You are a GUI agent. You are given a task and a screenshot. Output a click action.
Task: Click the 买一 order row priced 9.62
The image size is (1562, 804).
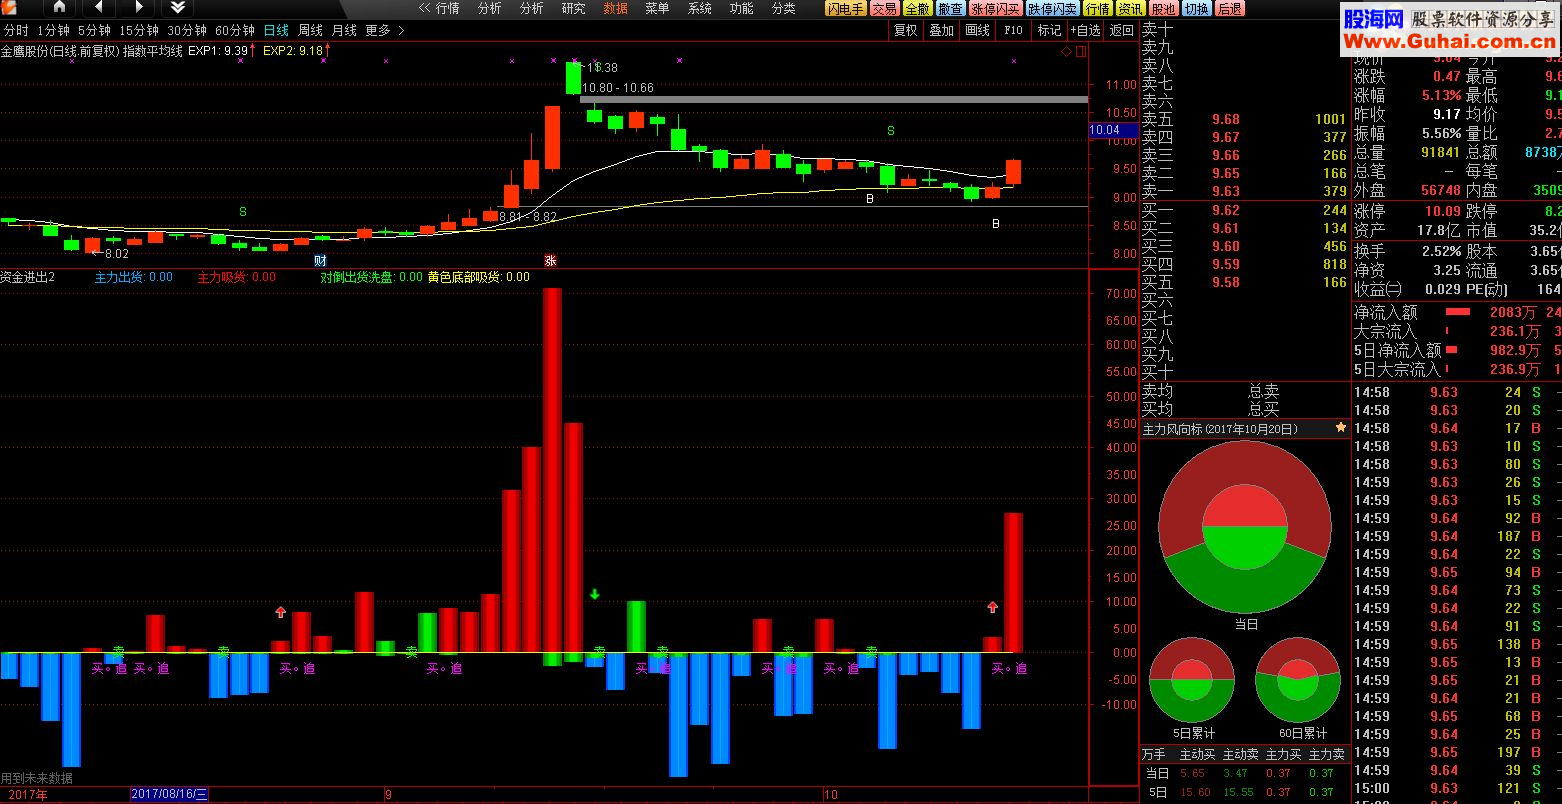pyautogui.click(x=1245, y=211)
